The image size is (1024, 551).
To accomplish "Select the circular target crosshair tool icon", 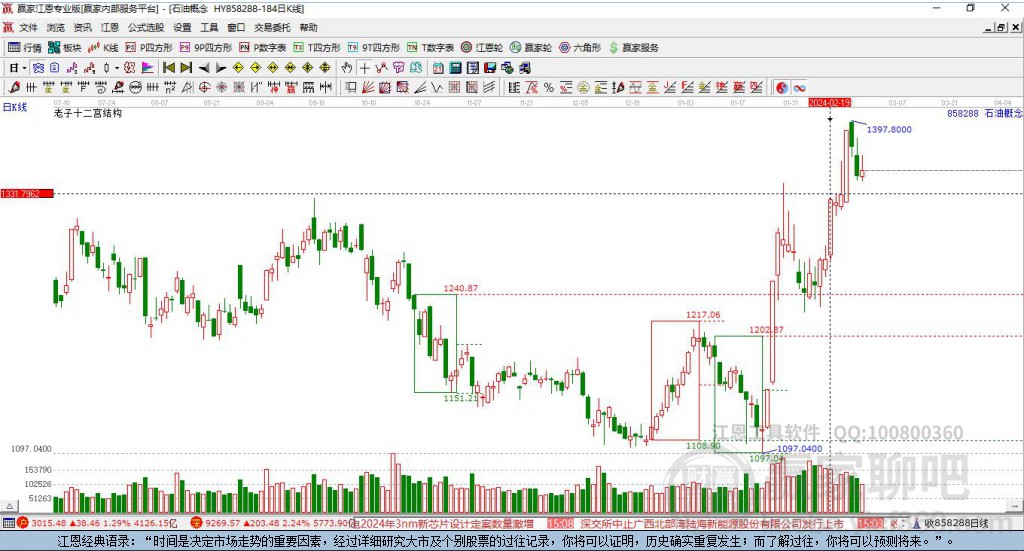I will click(x=204, y=87).
